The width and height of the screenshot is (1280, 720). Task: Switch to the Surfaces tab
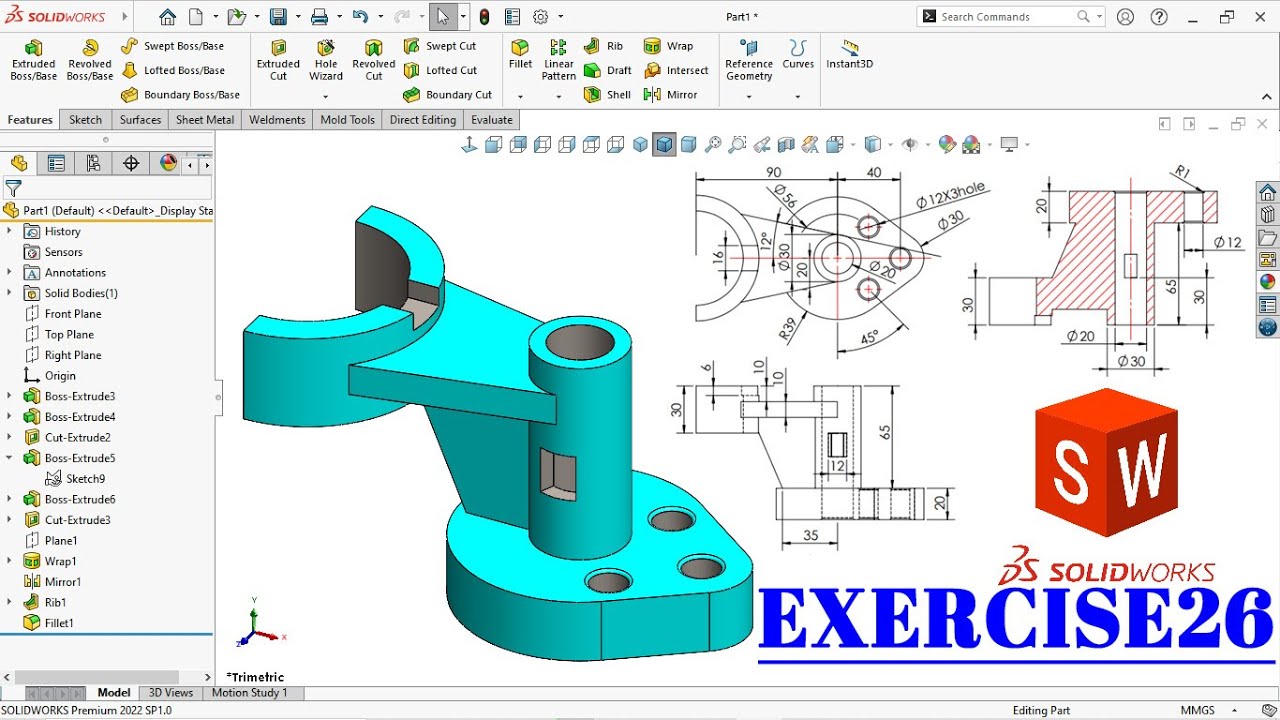[140, 120]
